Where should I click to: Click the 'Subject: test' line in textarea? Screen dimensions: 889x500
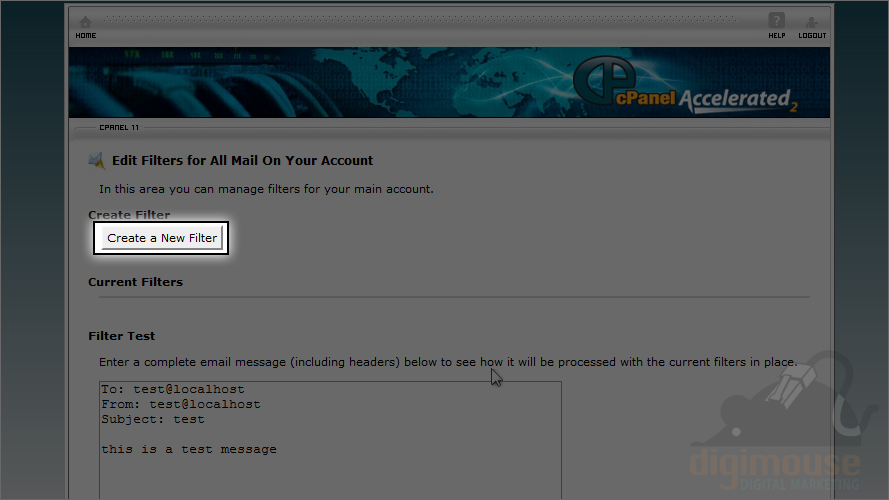[153, 420]
